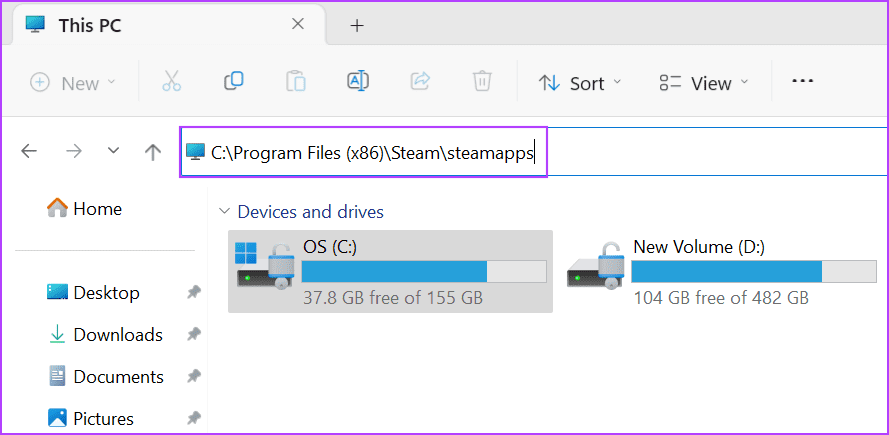The width and height of the screenshot is (889, 435).
Task: Open Pictures in the navigation pane
Action: click(x=91, y=419)
